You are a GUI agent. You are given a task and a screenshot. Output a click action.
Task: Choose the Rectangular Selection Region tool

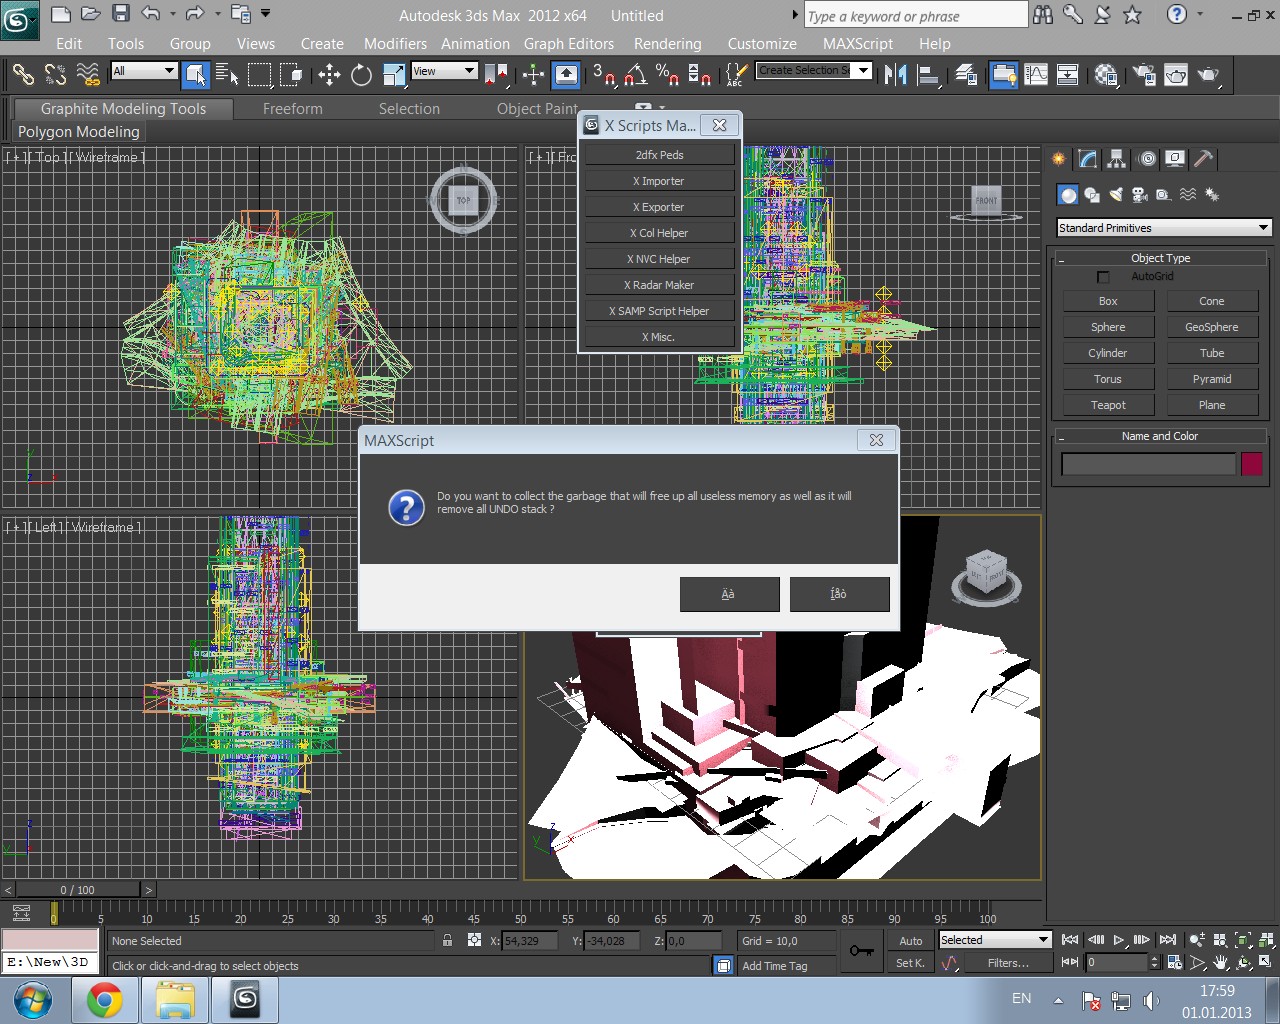259,74
